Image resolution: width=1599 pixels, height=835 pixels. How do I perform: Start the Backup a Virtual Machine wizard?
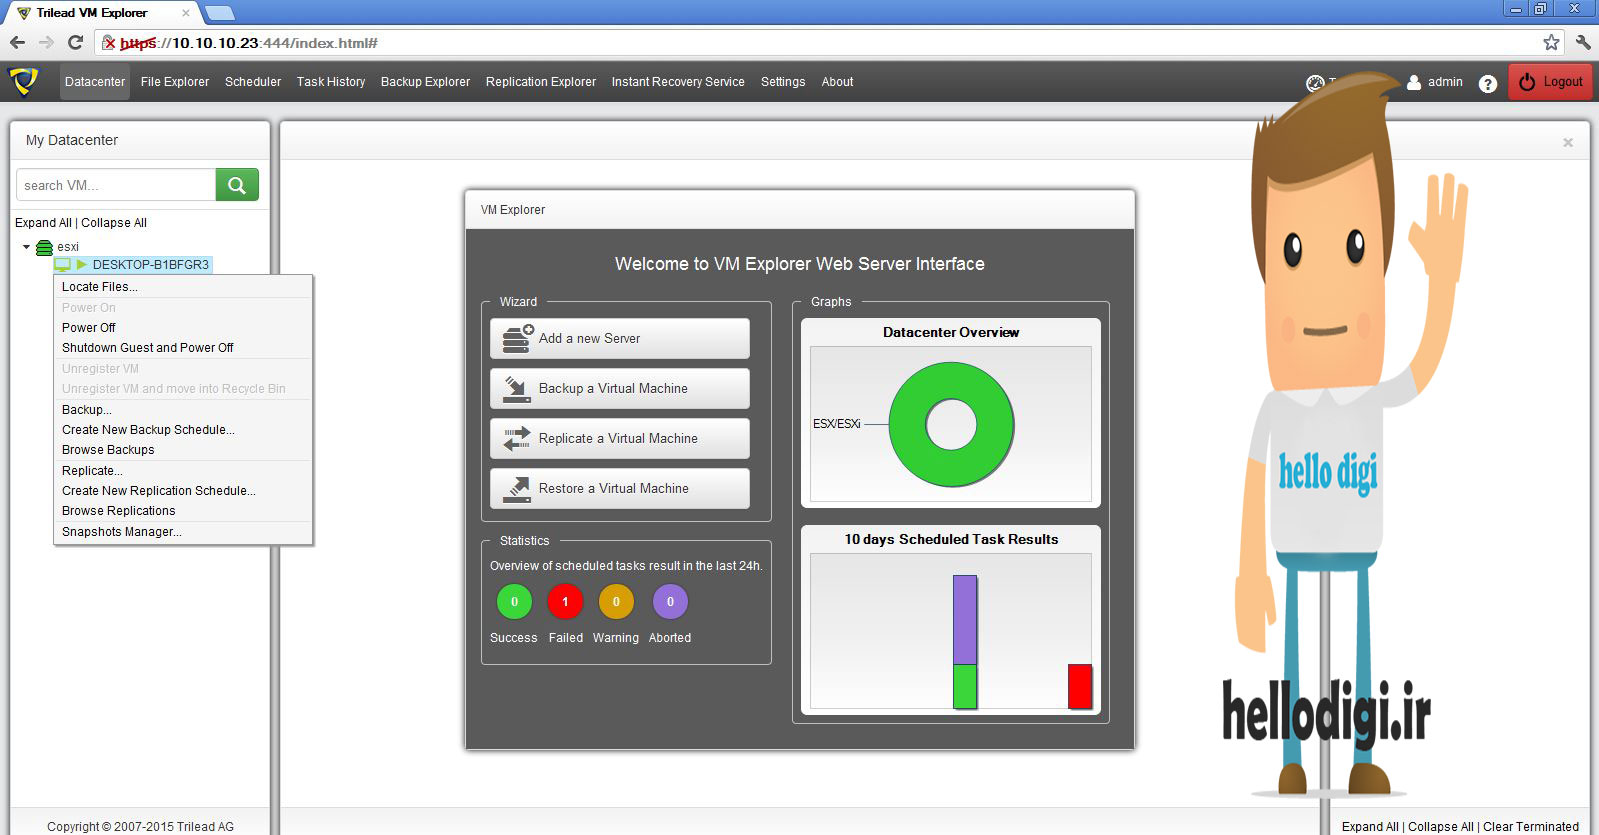point(620,388)
